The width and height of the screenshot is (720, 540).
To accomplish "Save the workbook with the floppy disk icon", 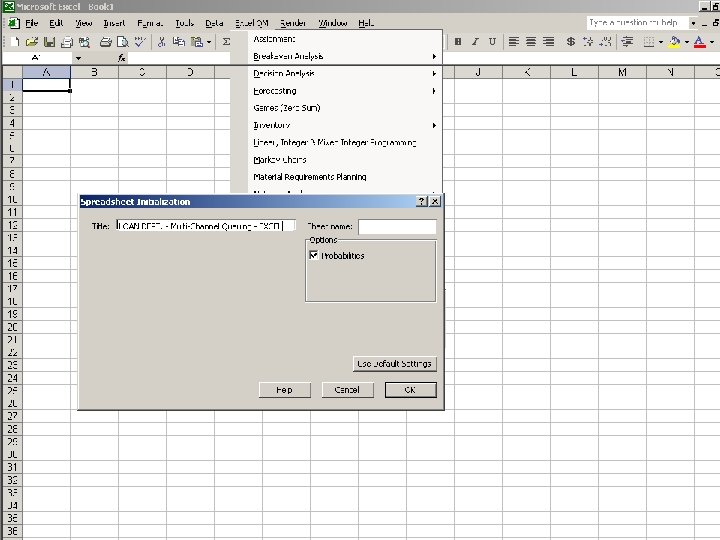I will click(49, 42).
